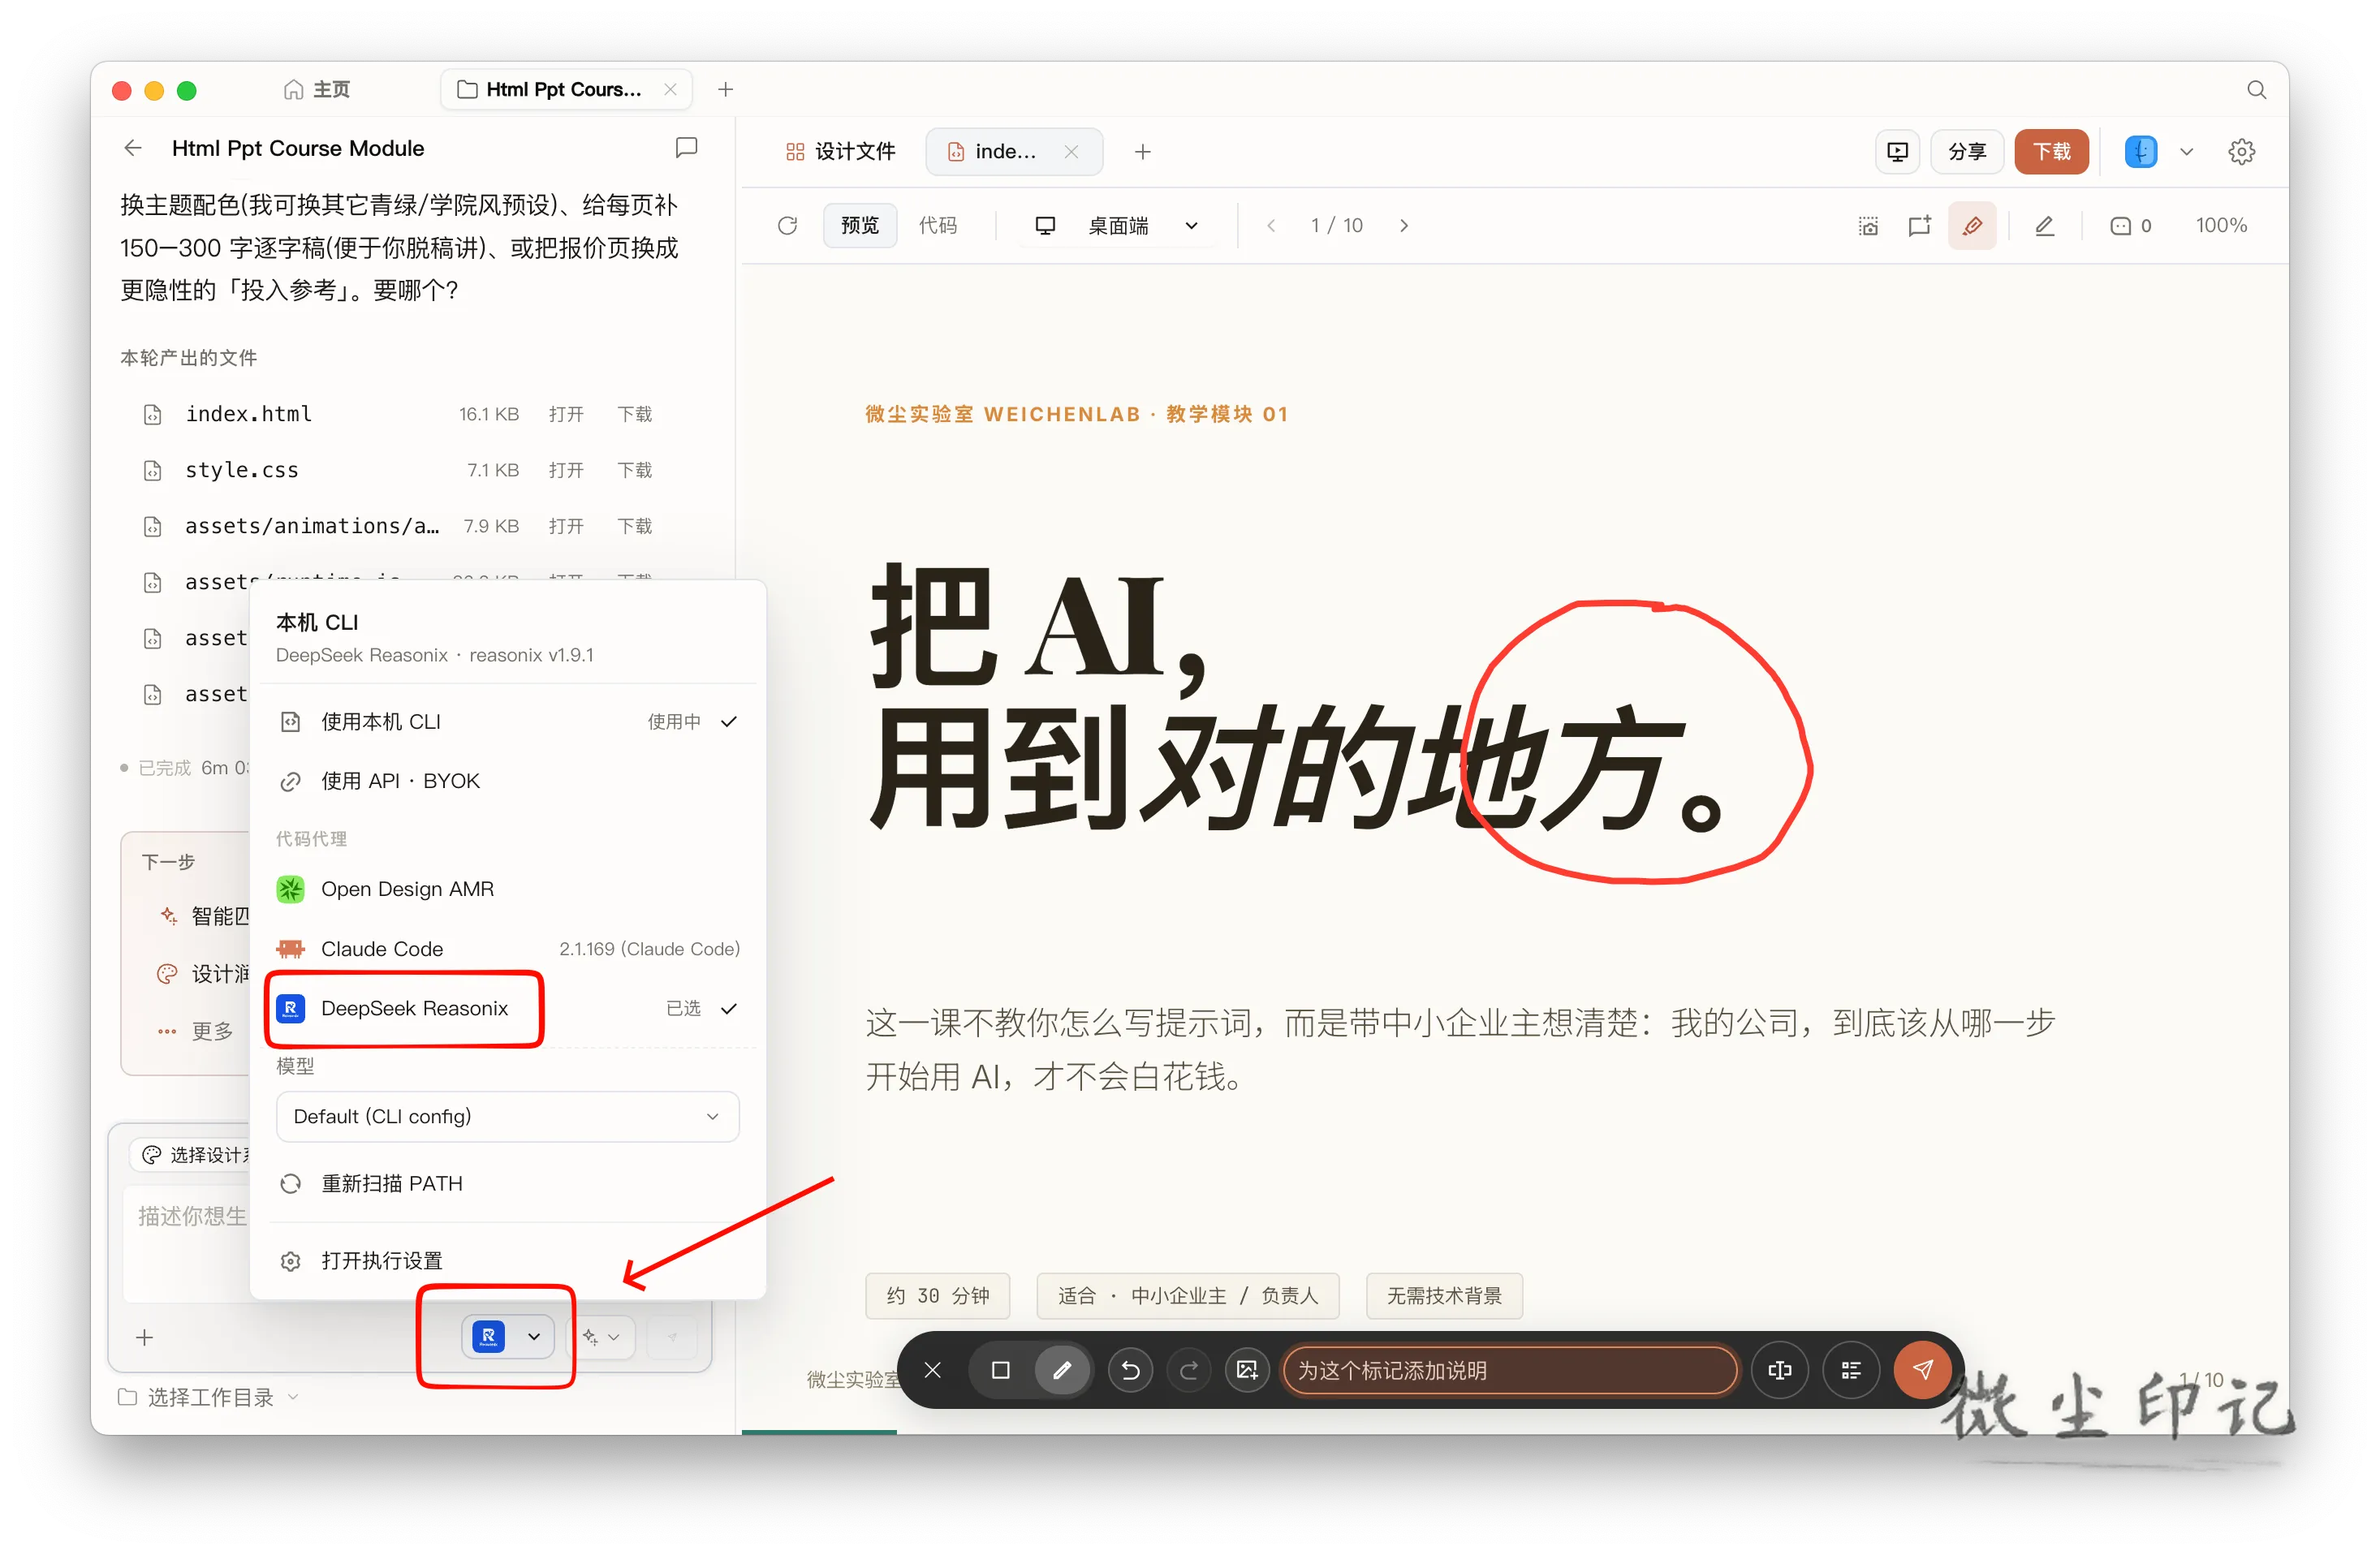Open the Default (CLI config) model dropdown
This screenshot has width=2380, height=1555.
pyautogui.click(x=507, y=1116)
